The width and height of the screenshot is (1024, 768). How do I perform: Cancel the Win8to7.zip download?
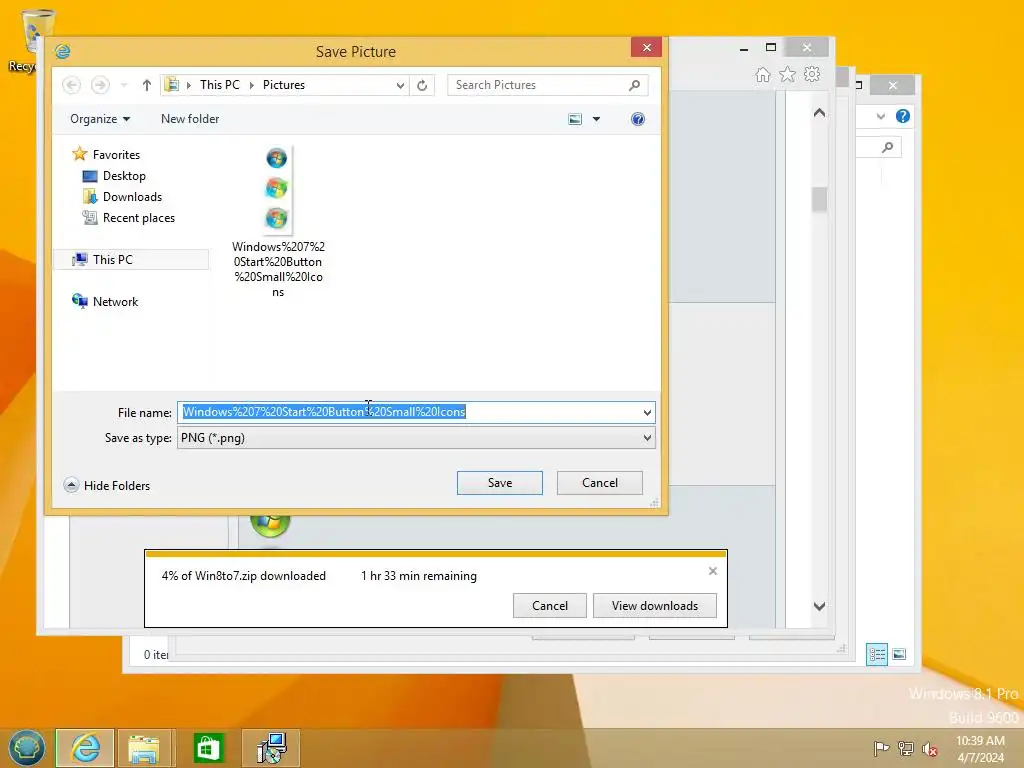pos(550,605)
